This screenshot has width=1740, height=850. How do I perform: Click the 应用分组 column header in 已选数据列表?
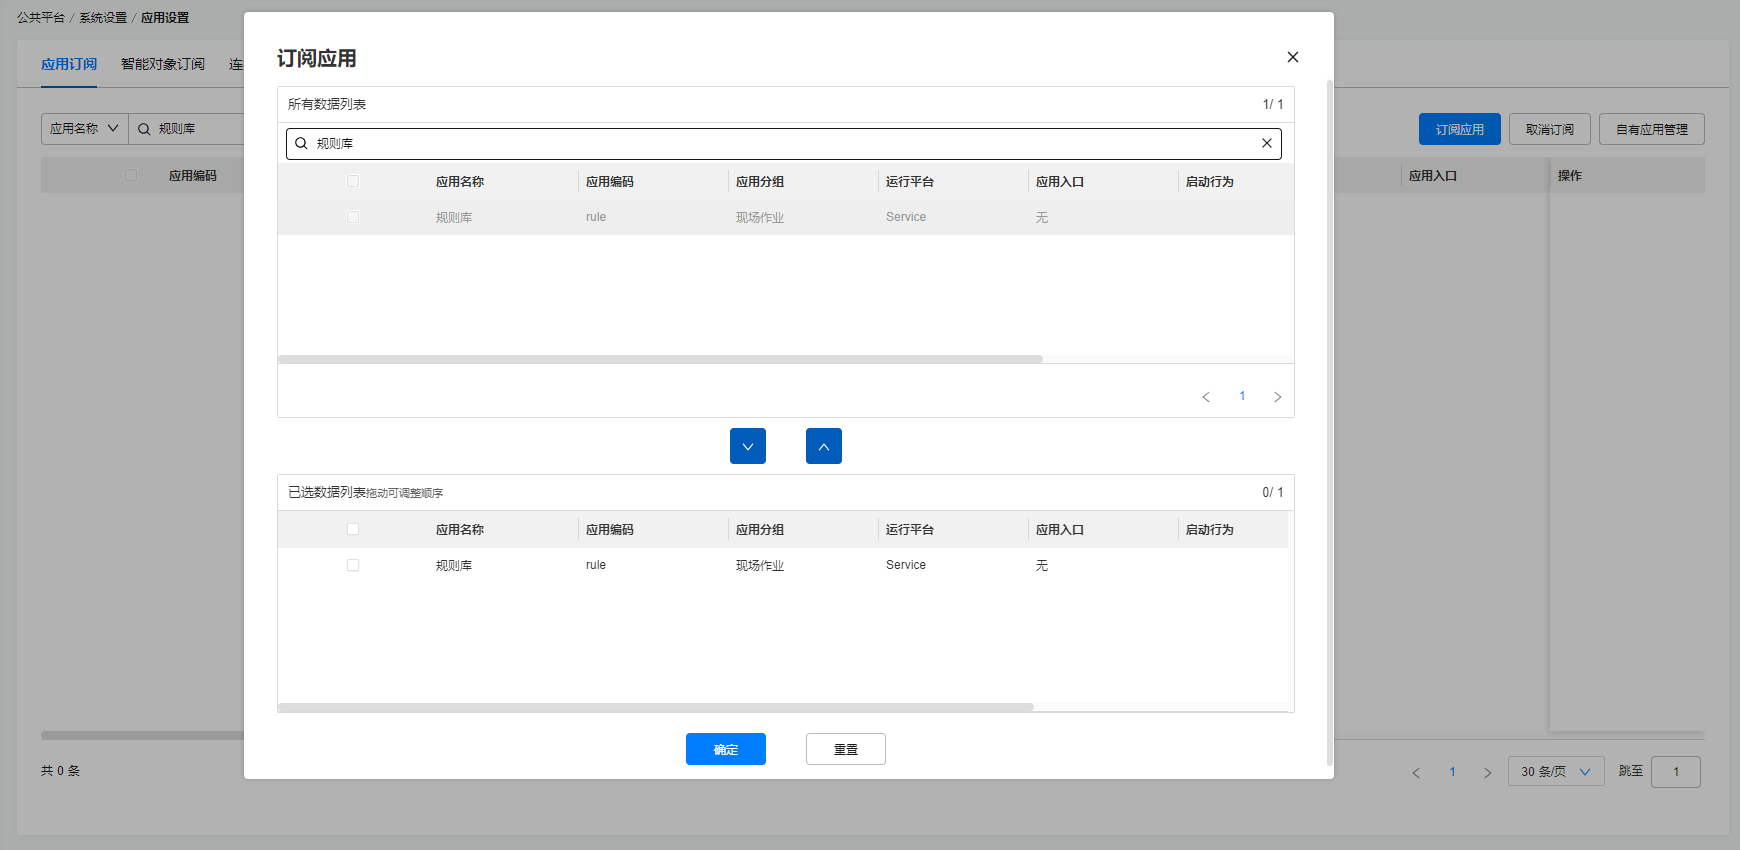coord(760,530)
